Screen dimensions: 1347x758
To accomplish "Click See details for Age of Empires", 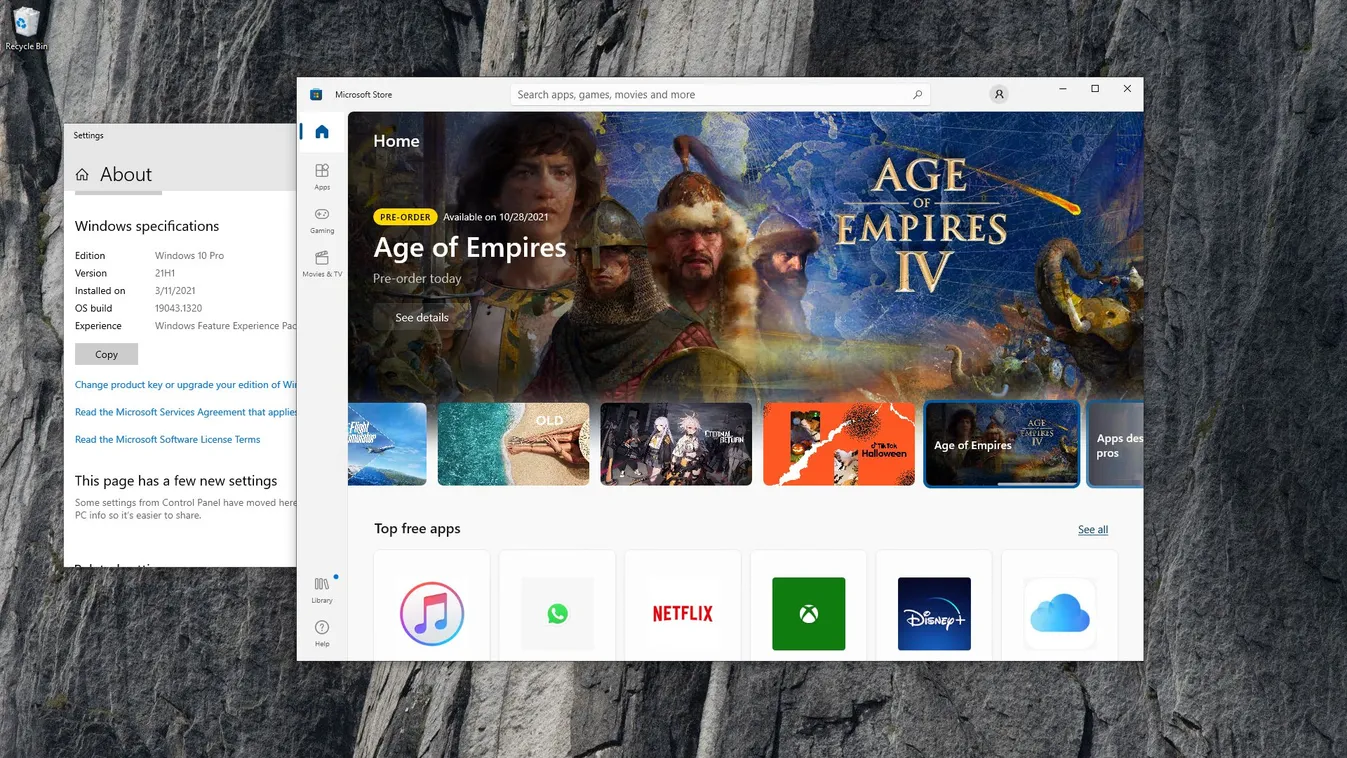I will (422, 318).
